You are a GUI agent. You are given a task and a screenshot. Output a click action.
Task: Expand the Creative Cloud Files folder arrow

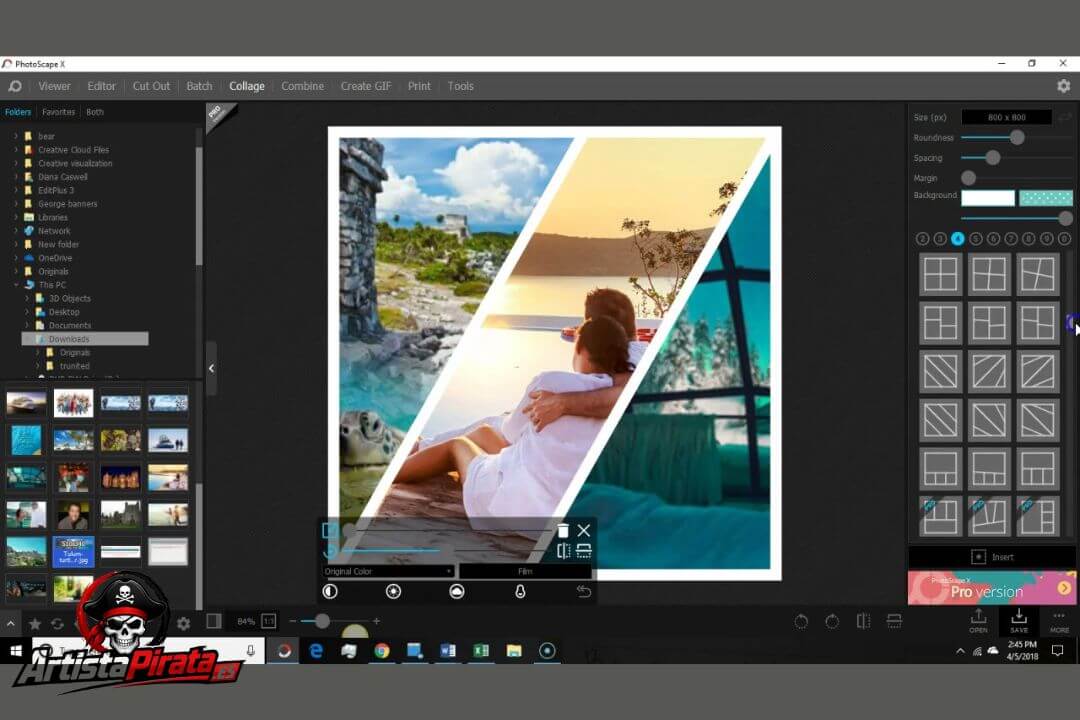coord(16,150)
